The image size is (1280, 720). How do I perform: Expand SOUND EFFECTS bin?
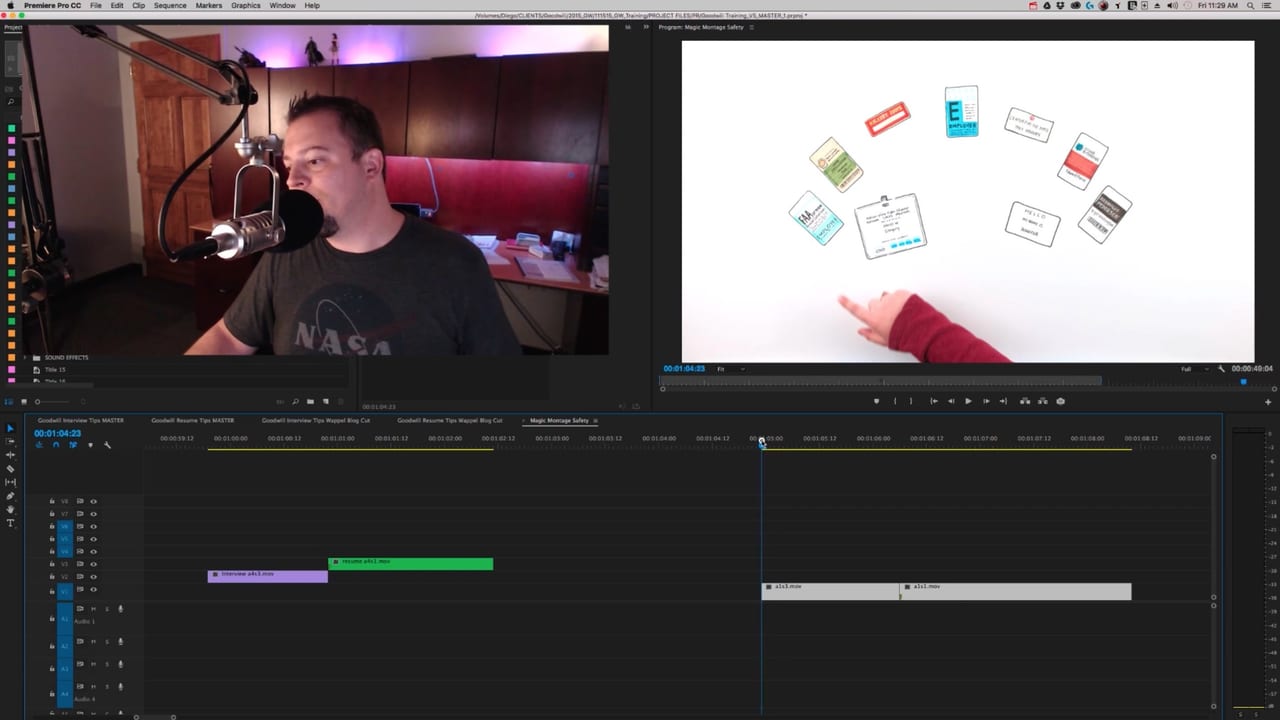pyautogui.click(x=25, y=357)
